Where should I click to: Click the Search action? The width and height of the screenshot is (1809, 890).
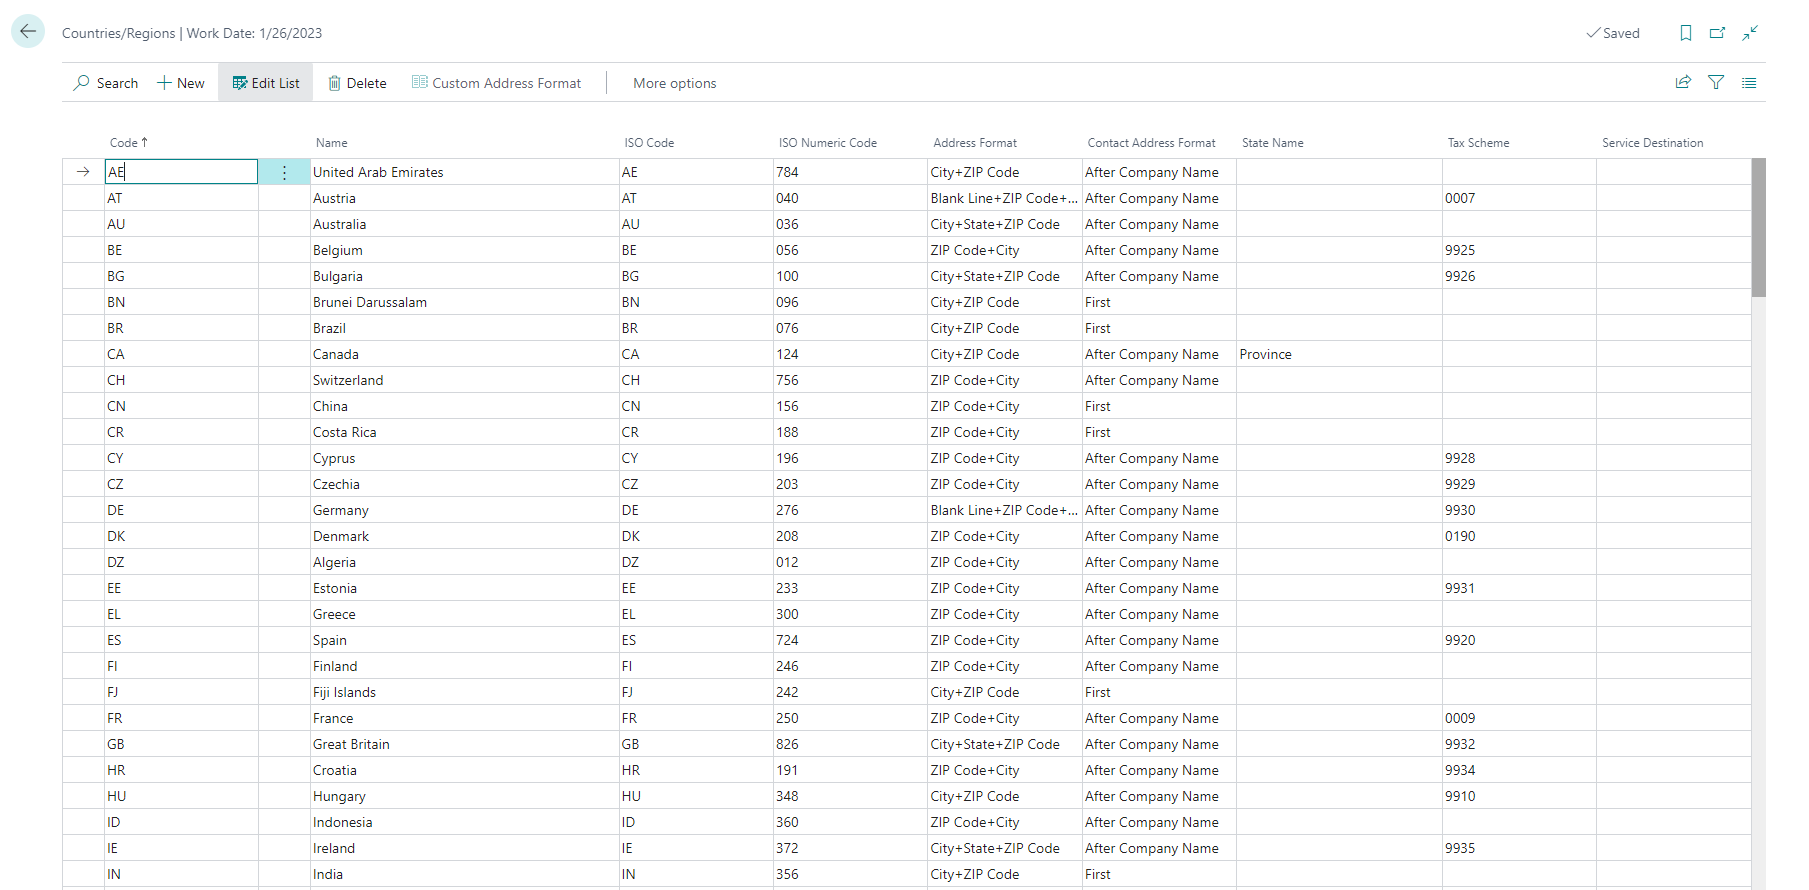coord(106,83)
